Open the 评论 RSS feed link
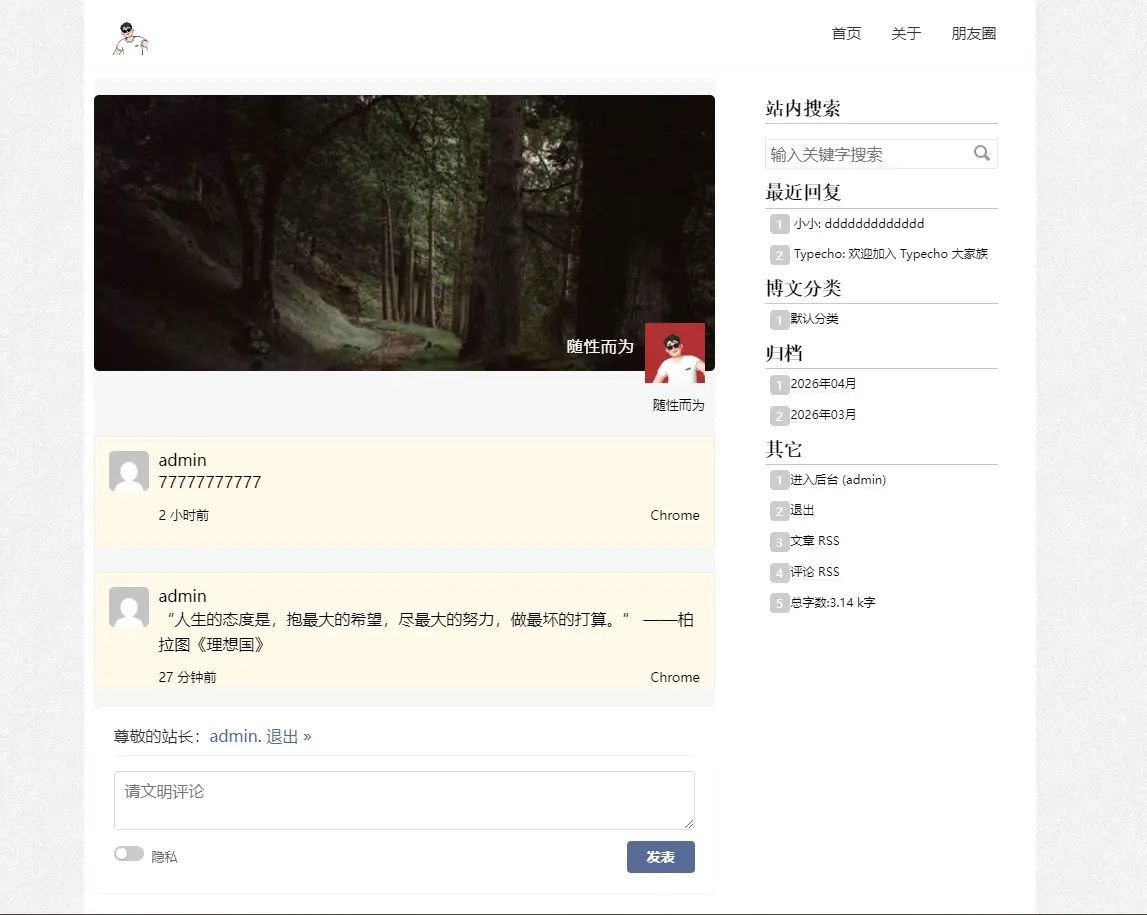Viewport: 1147px width, 915px height. [x=815, y=572]
